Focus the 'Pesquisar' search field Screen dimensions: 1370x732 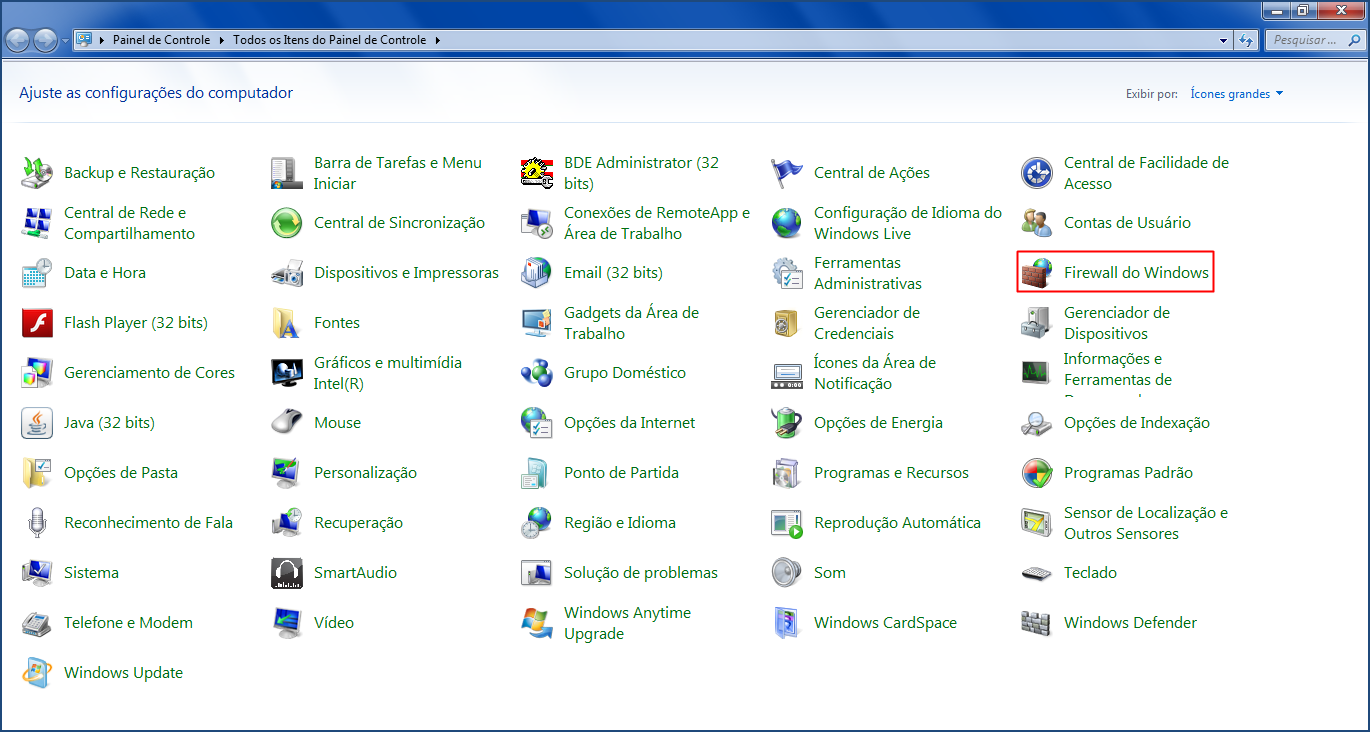1314,40
